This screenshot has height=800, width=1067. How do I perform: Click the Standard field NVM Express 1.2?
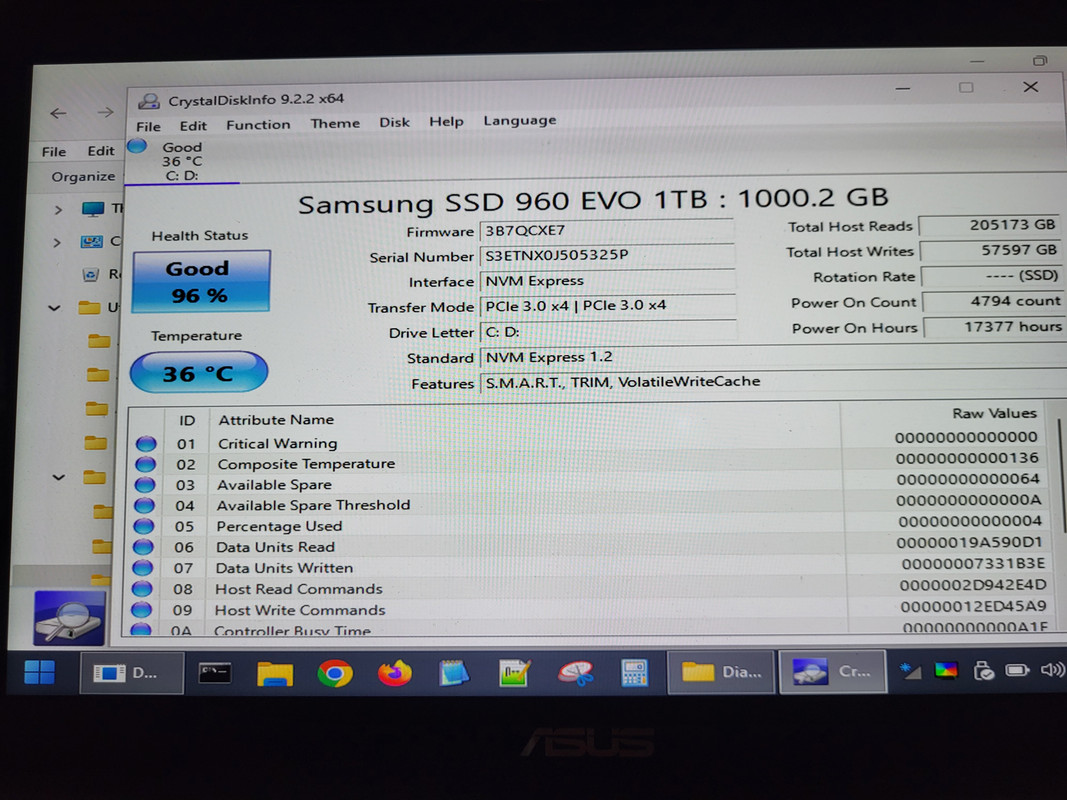773,356
